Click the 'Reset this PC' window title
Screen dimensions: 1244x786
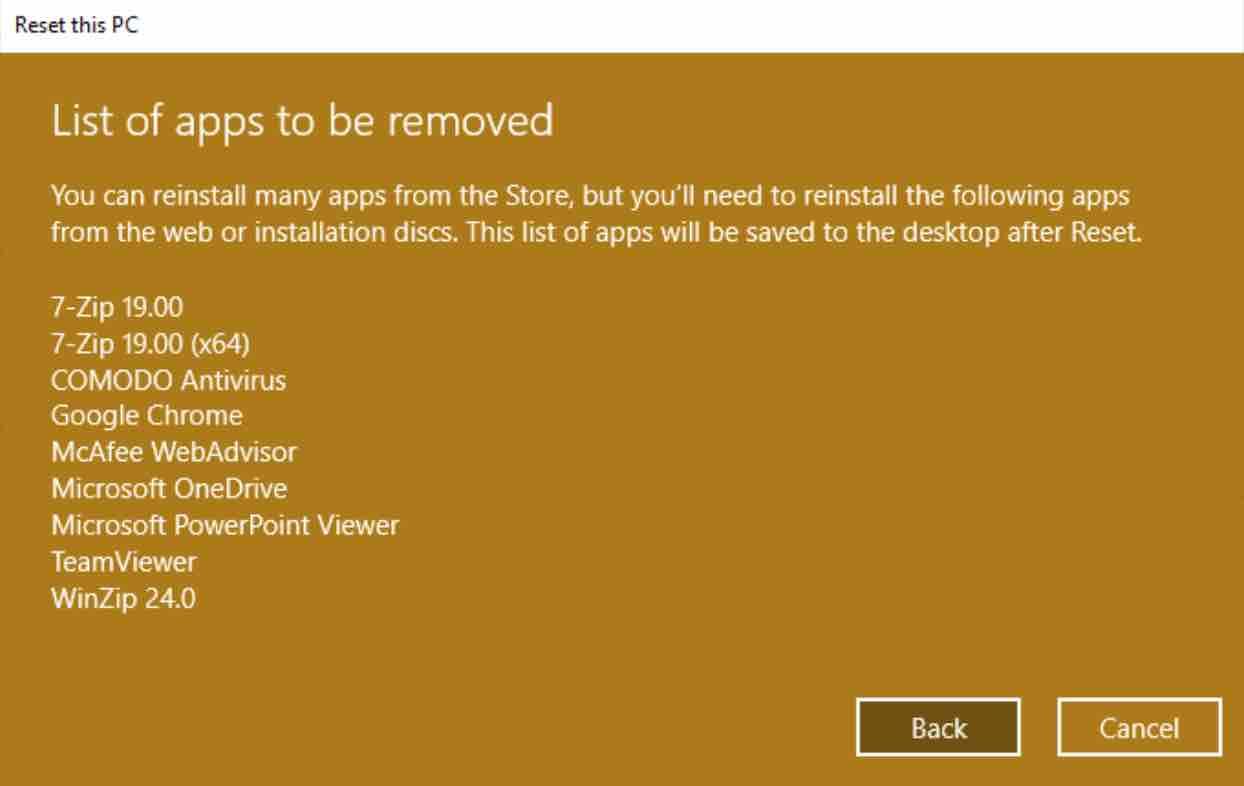click(x=76, y=25)
